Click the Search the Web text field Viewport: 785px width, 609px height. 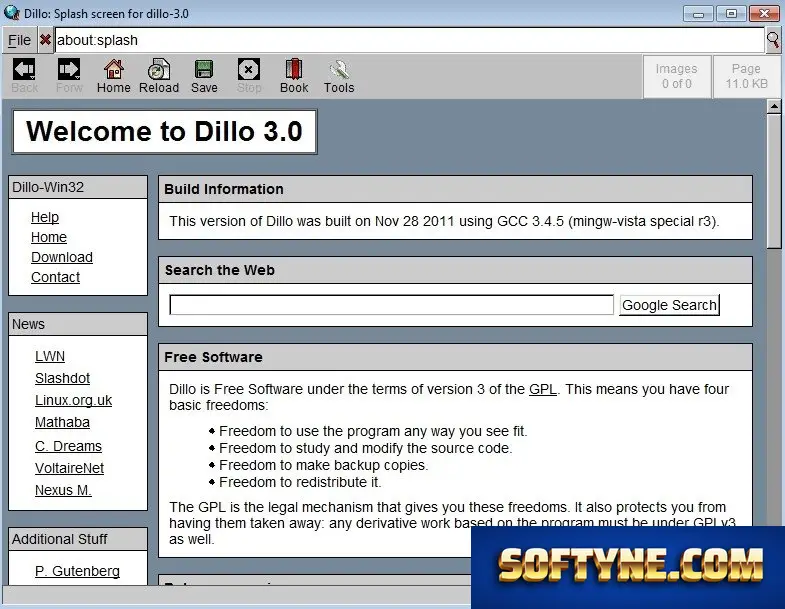(391, 304)
